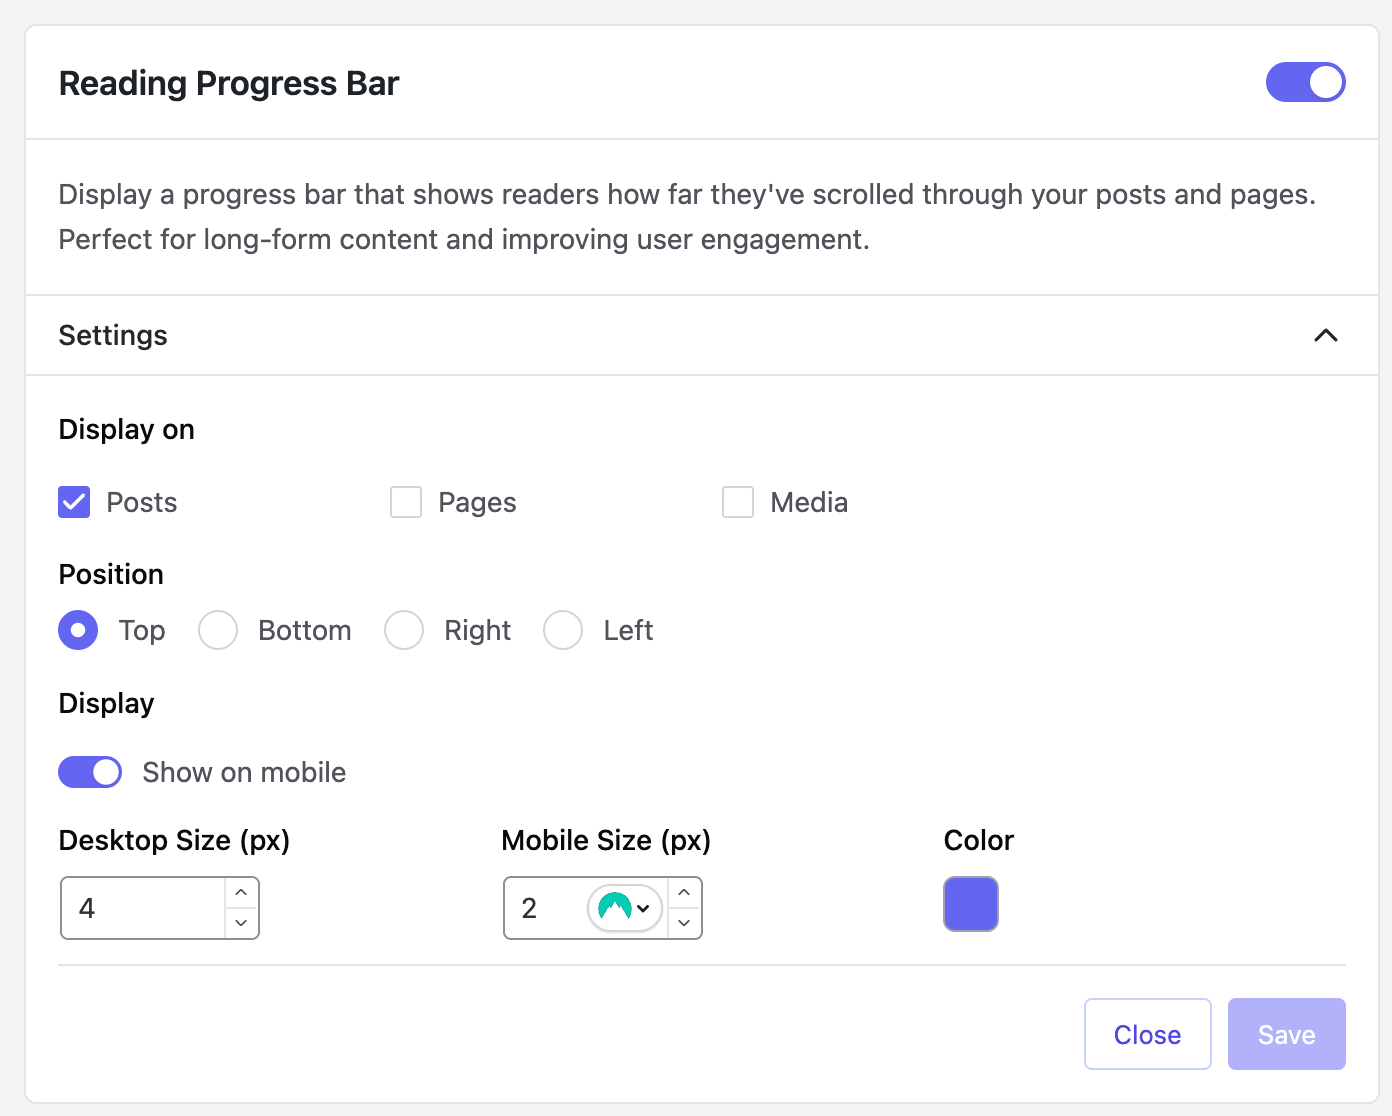The width and height of the screenshot is (1392, 1116).
Task: Decrease Desktop Size with down arrow
Action: pos(241,923)
